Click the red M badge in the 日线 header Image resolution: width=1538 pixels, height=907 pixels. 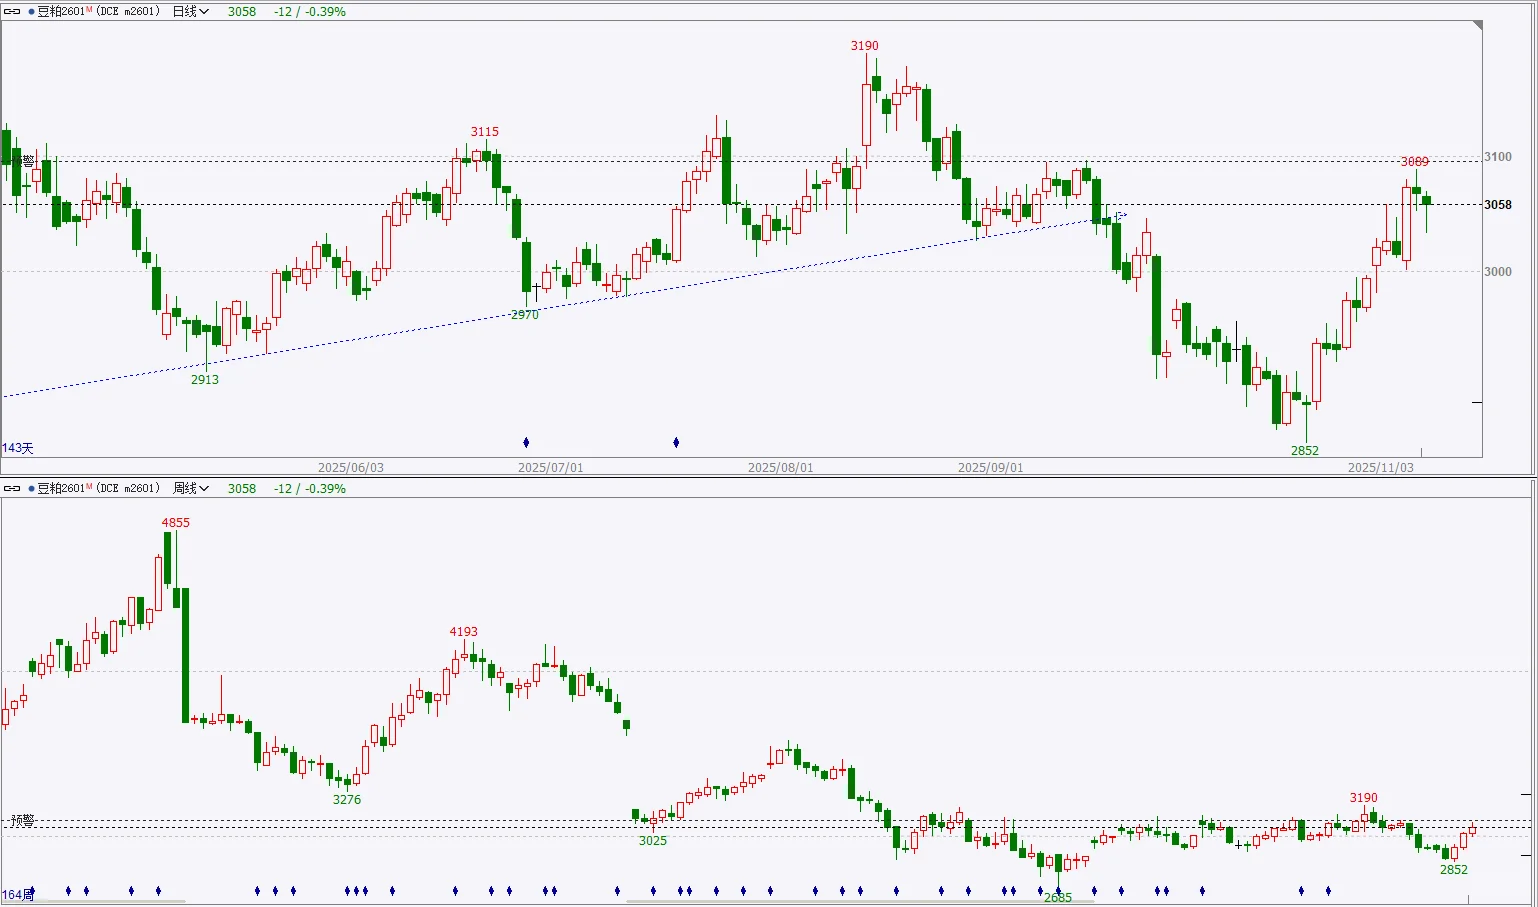coord(91,9)
